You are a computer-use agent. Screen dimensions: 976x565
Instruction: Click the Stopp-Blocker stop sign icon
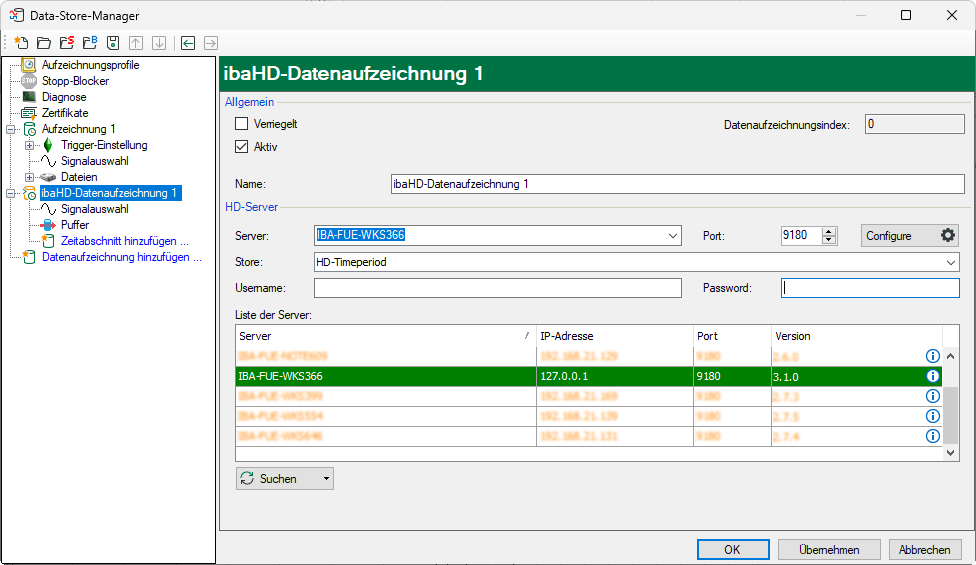(29, 81)
